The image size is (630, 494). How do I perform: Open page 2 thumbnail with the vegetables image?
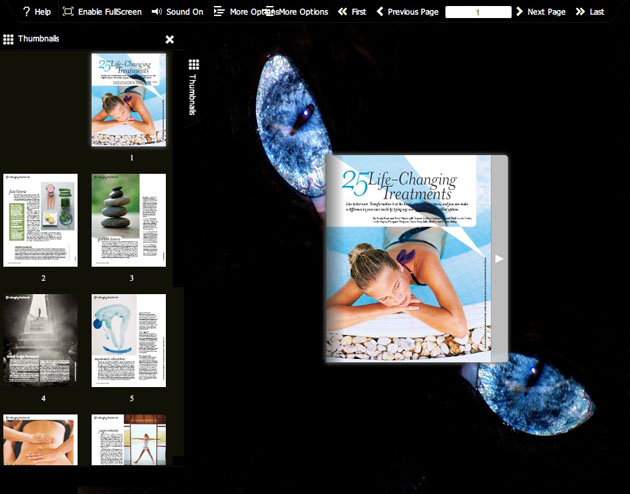click(x=41, y=220)
